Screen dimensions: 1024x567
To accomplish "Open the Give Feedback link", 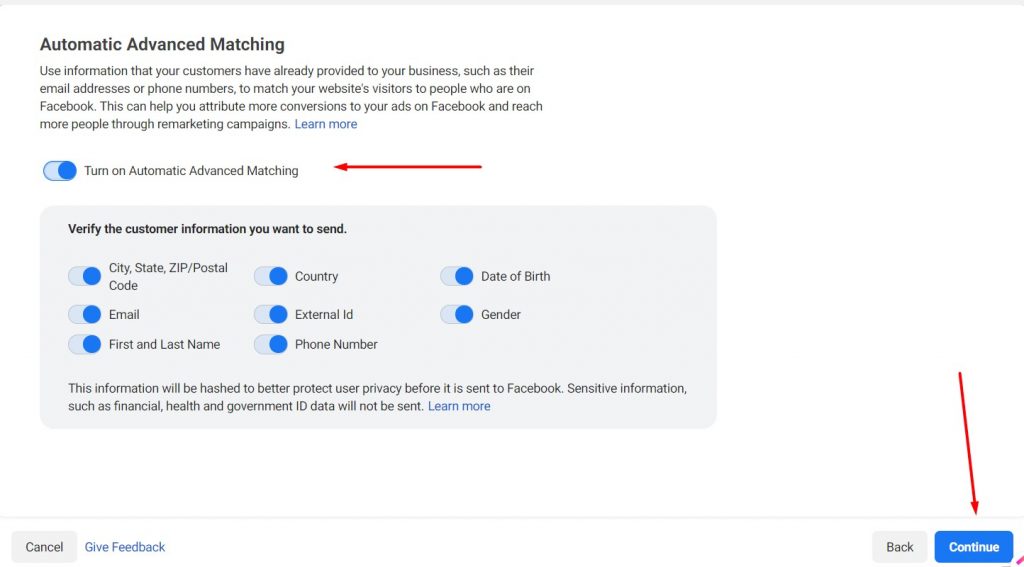I will click(x=125, y=547).
